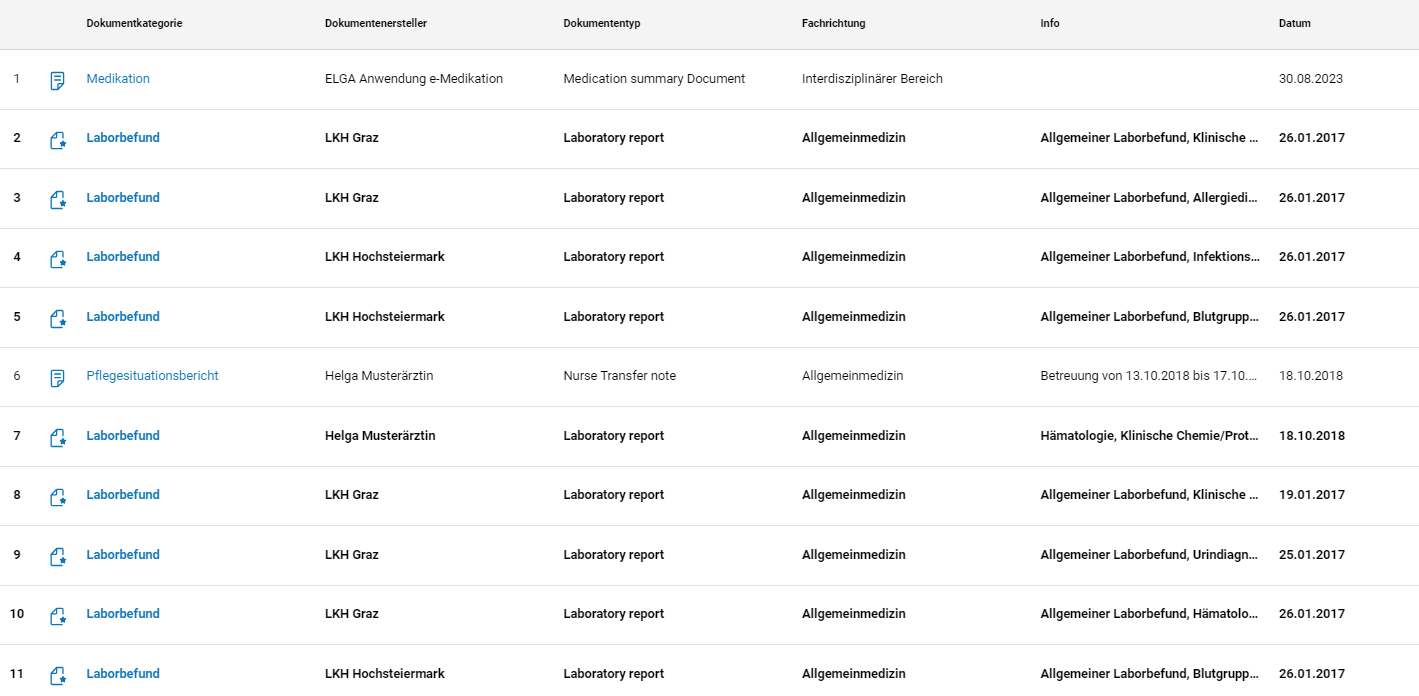The image size is (1419, 696).
Task: Open the Laborbefund link in row 3
Action: pyautogui.click(x=123, y=198)
